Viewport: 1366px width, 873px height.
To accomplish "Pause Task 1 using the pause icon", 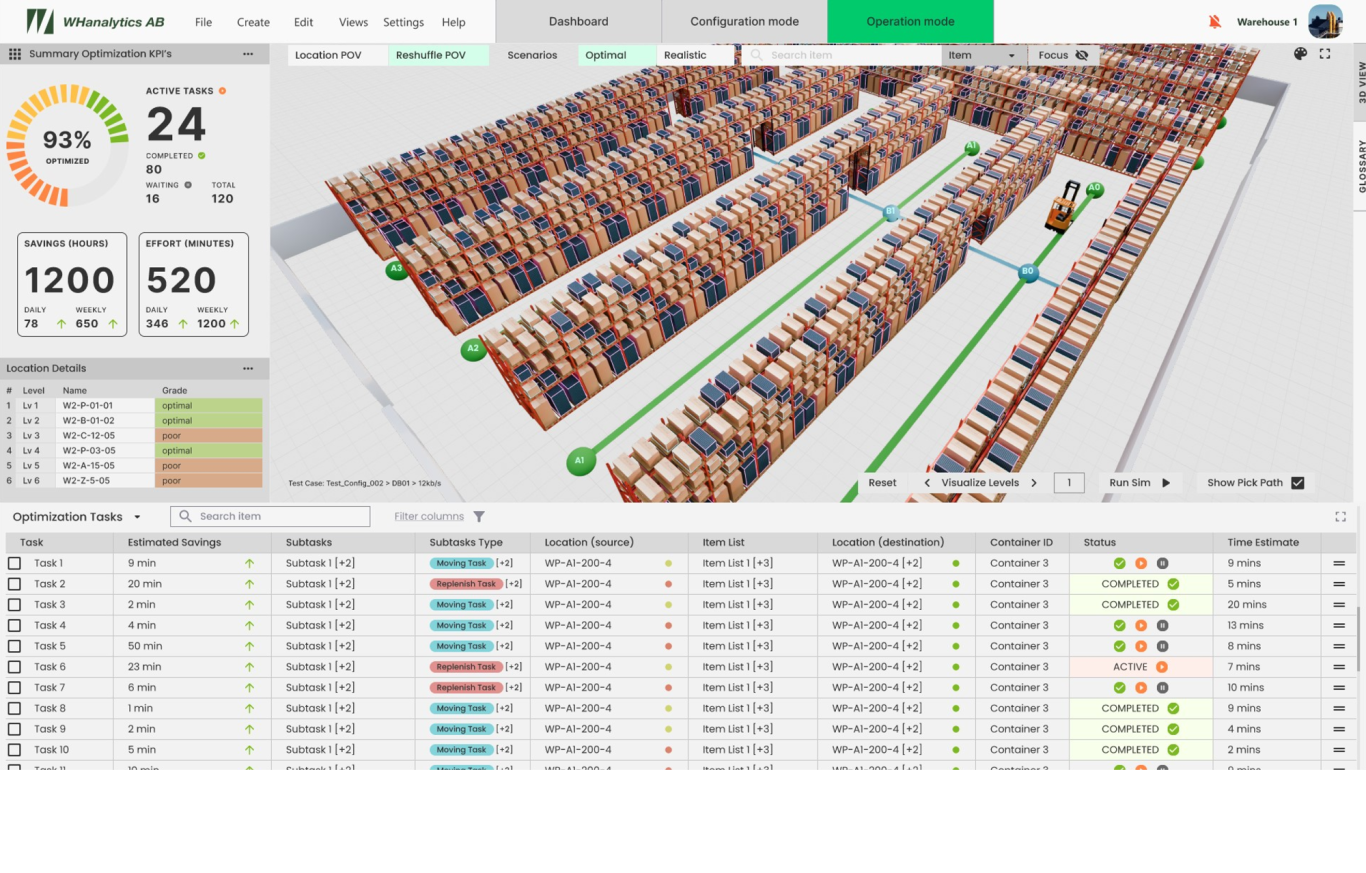I will pos(1162,564).
